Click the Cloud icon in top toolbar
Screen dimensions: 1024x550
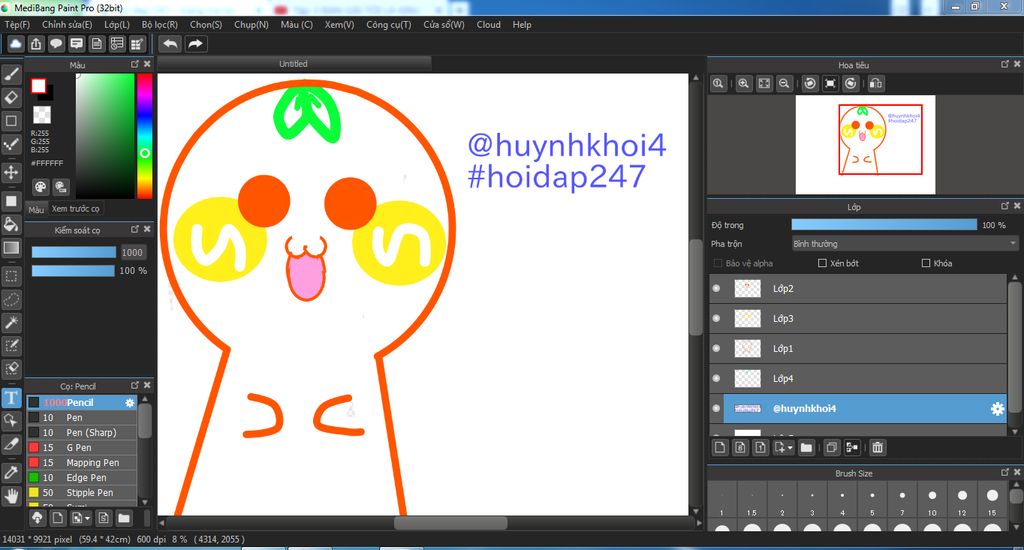[15, 44]
